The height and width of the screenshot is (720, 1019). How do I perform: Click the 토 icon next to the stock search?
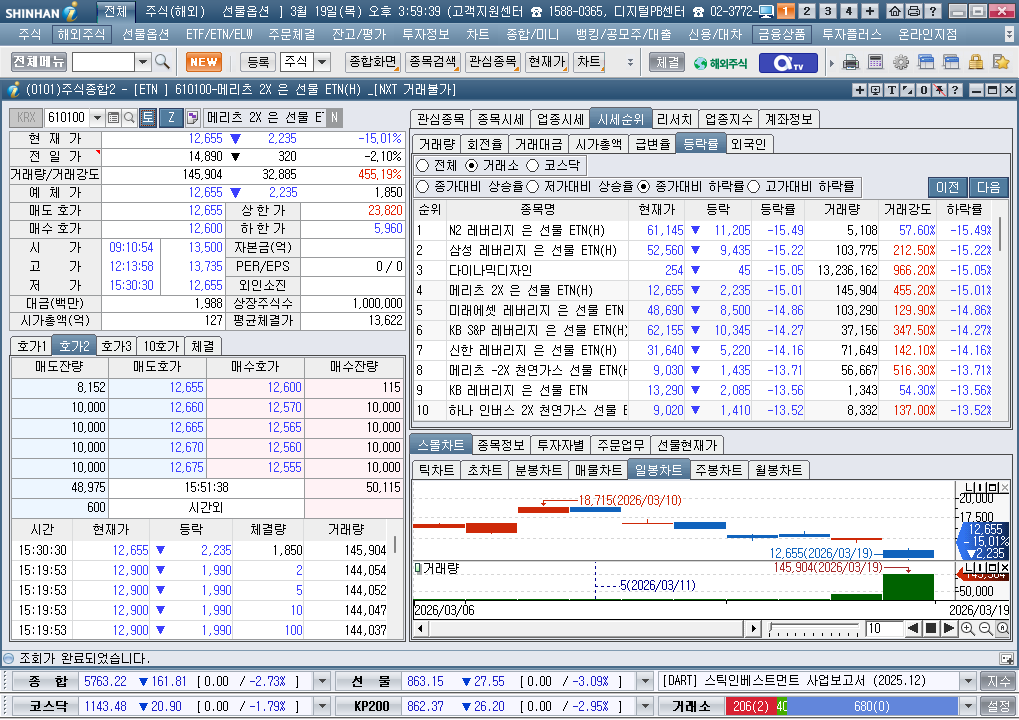(148, 118)
